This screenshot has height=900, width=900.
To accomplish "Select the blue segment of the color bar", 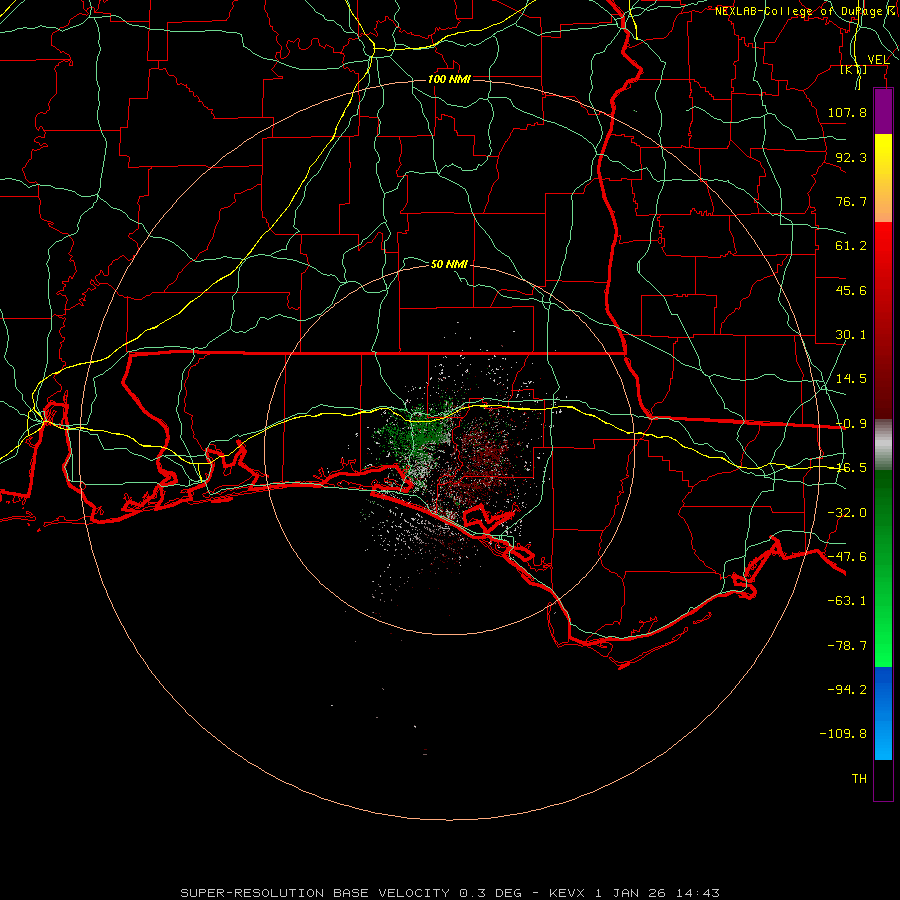I will pyautogui.click(x=883, y=714).
